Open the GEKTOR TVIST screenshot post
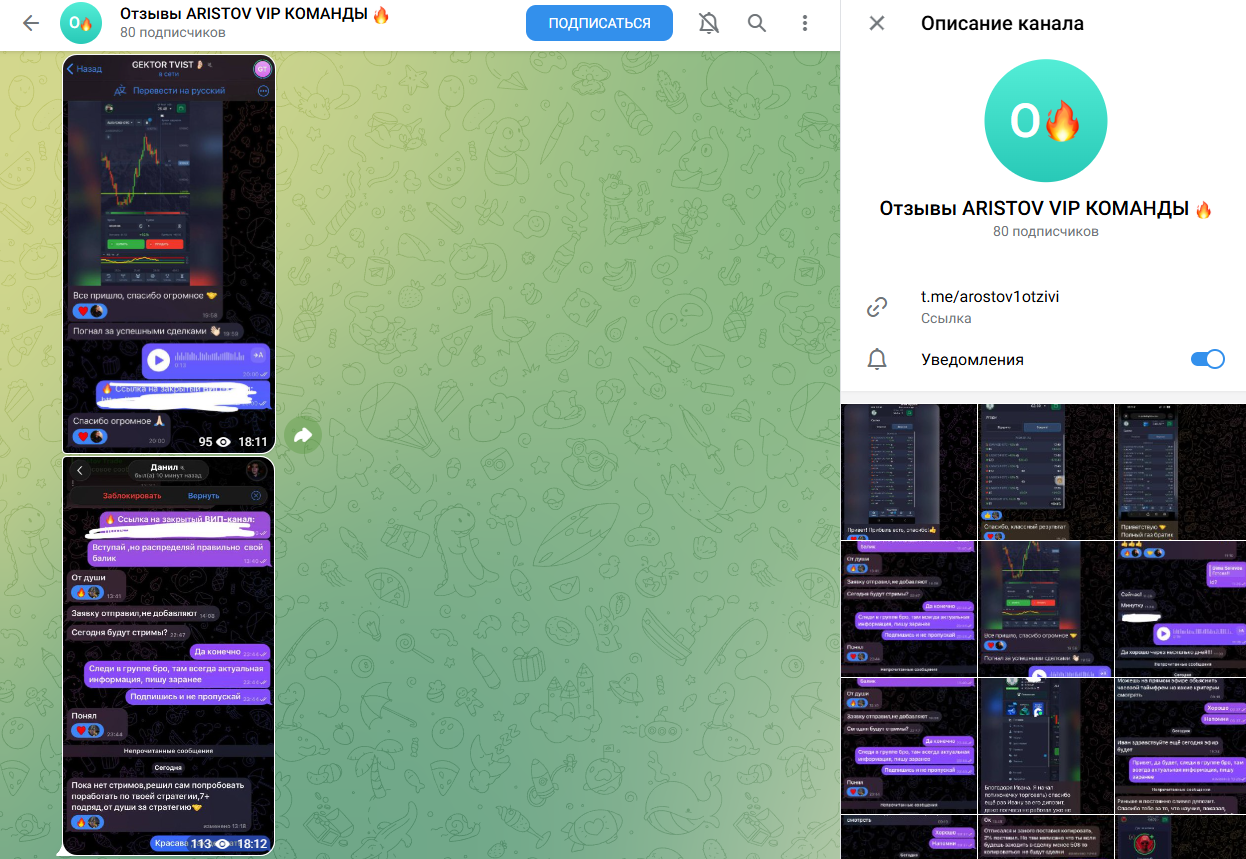 (x=168, y=254)
